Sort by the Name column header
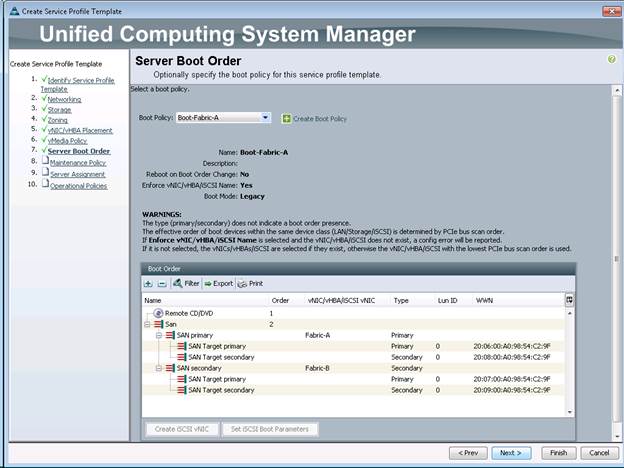The height and width of the screenshot is (468, 624). (x=205, y=300)
